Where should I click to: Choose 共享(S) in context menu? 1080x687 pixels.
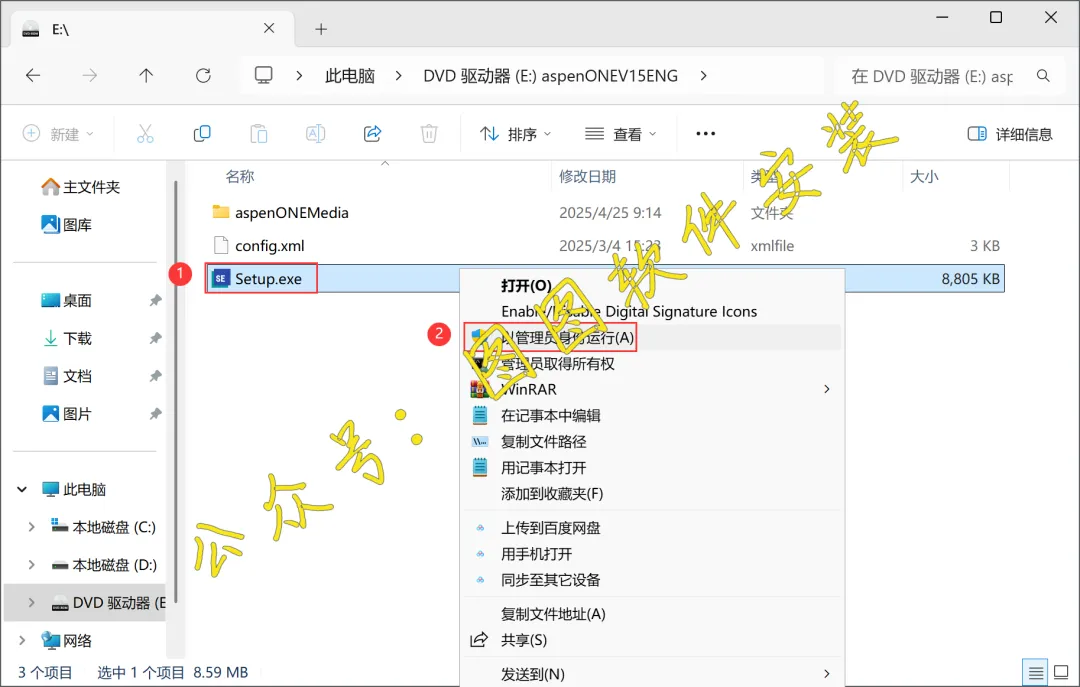523,640
